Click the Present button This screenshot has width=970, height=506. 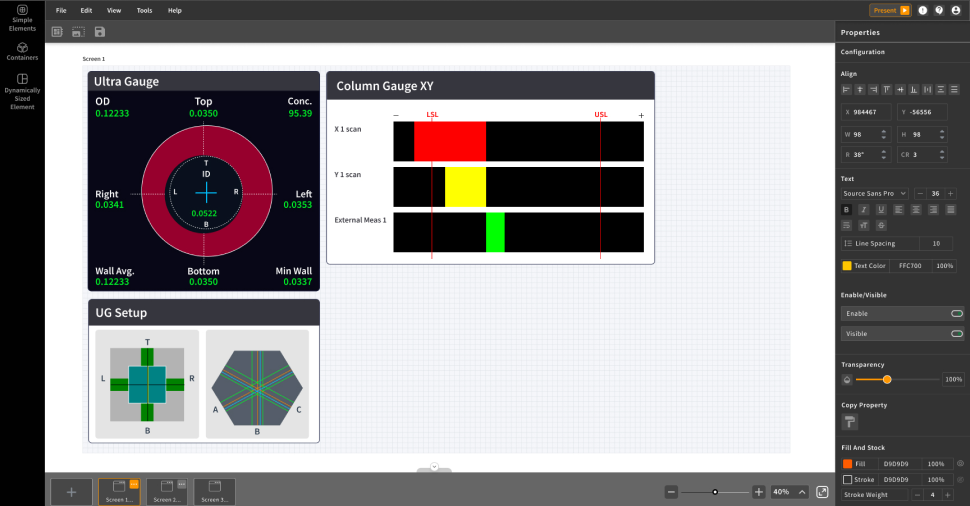coord(889,10)
